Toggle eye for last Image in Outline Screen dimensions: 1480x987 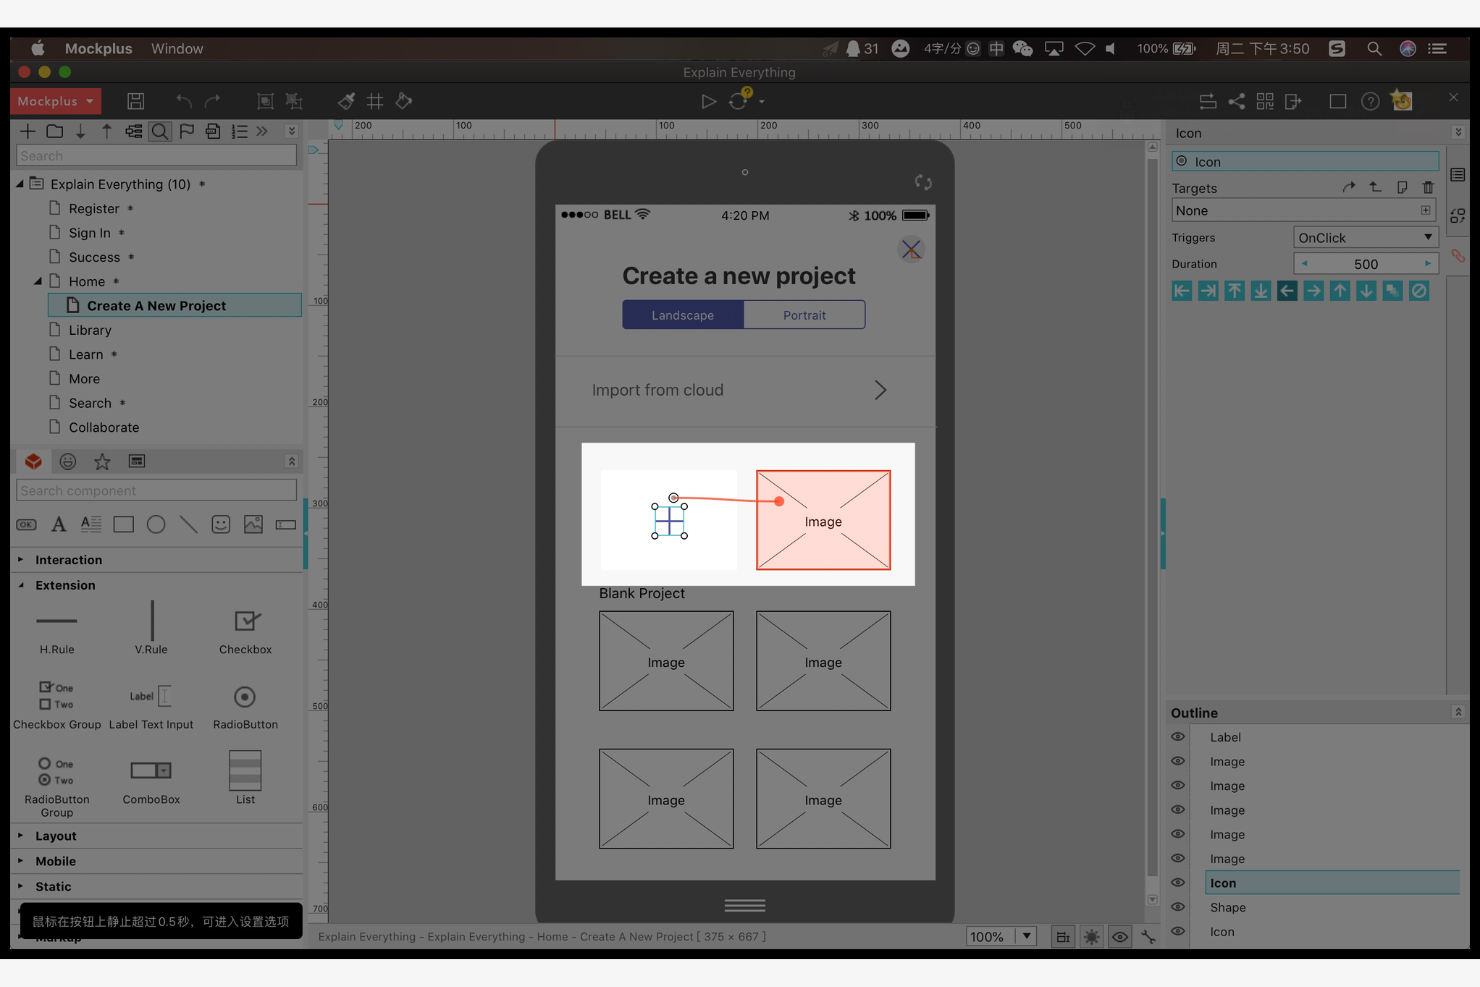1178,858
